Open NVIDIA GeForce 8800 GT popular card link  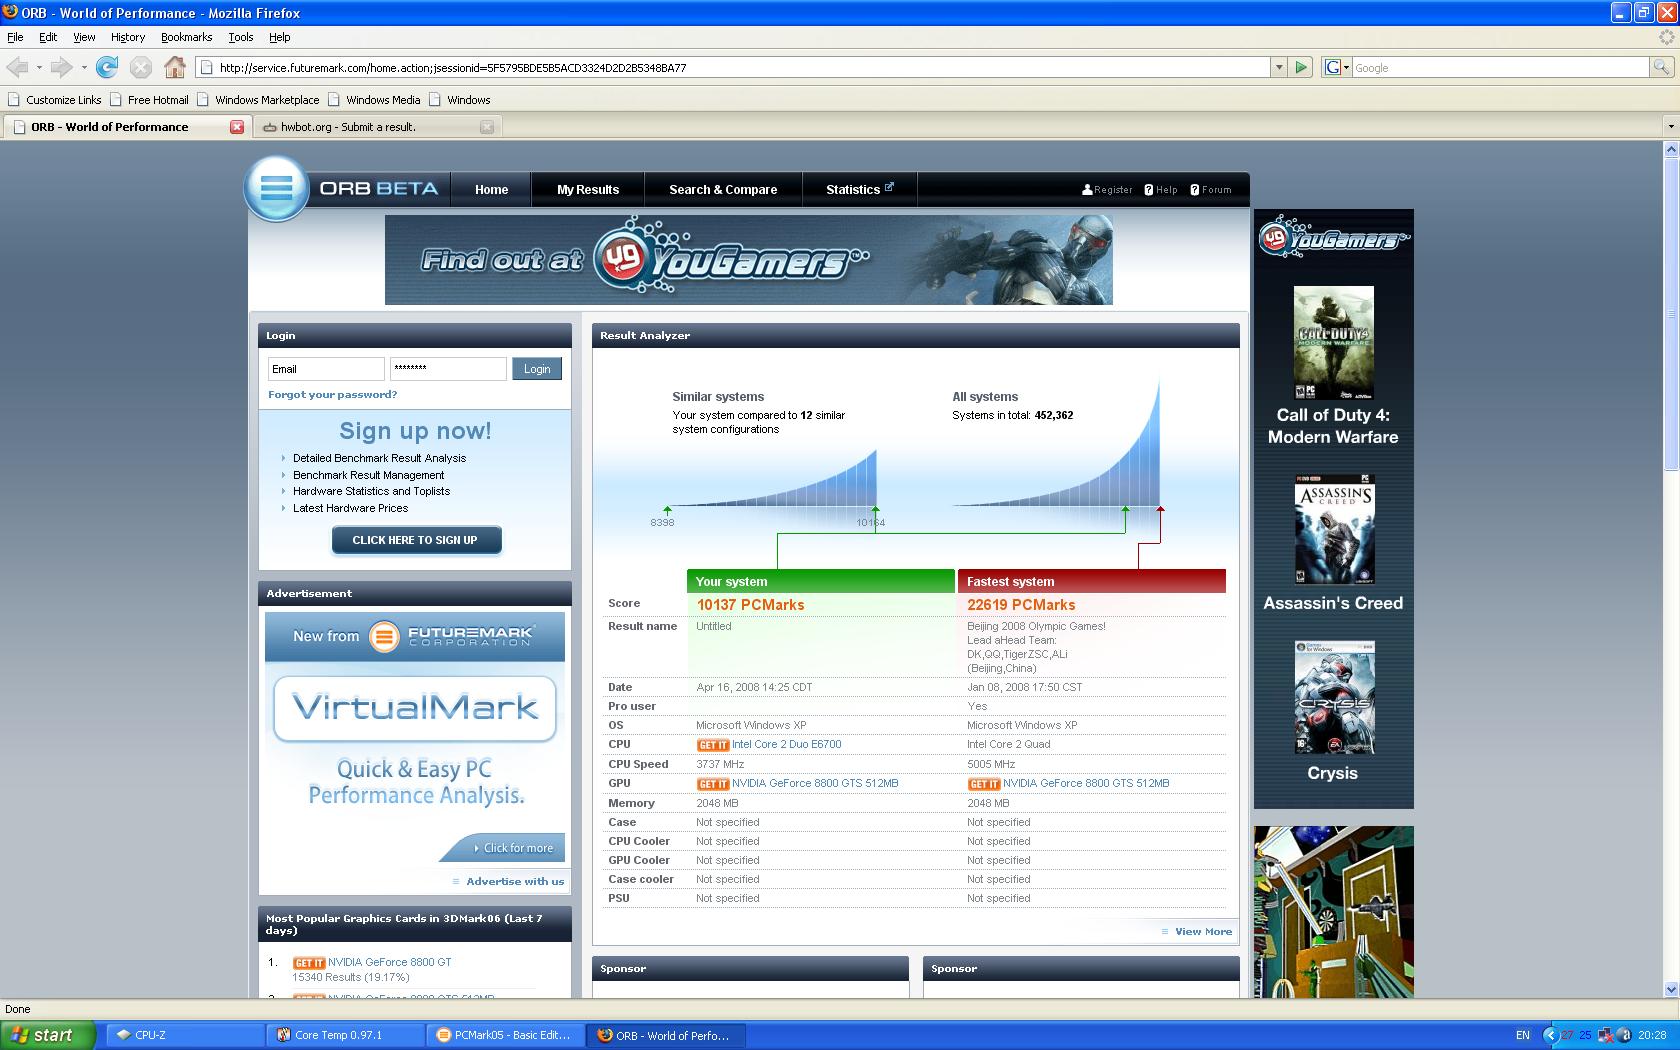coord(390,962)
